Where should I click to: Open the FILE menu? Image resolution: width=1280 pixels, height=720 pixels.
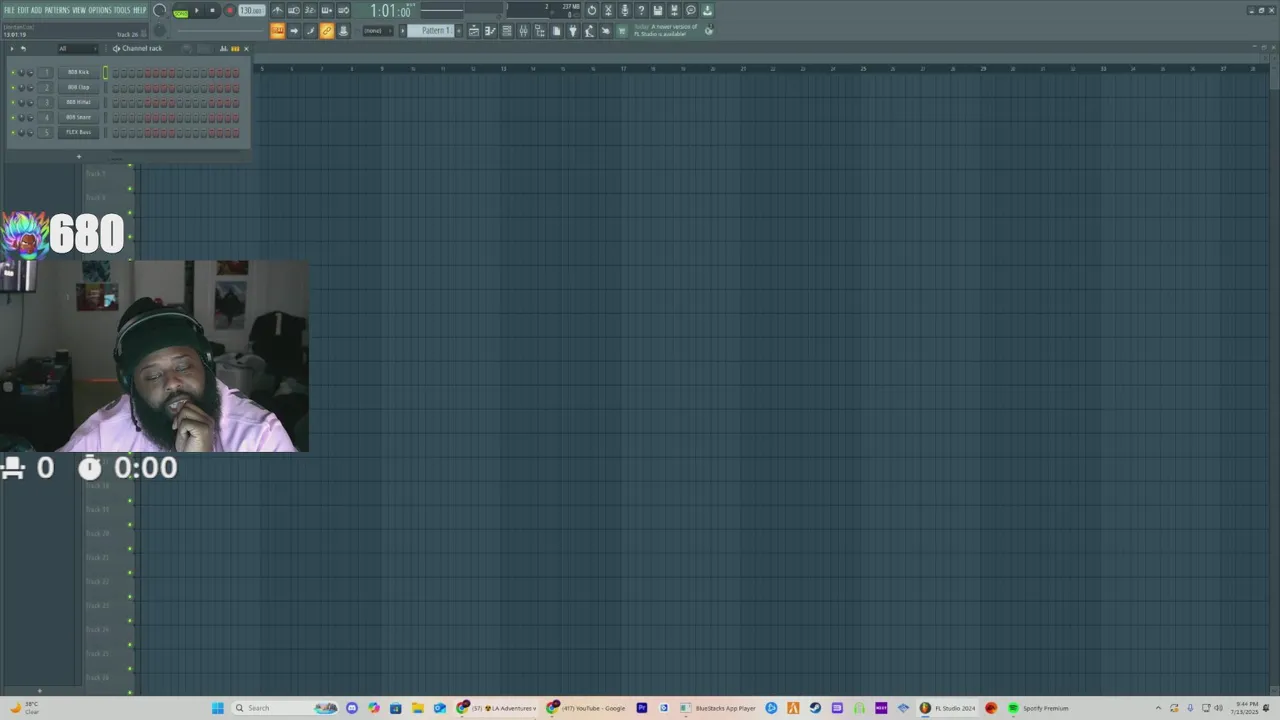coord(10,10)
